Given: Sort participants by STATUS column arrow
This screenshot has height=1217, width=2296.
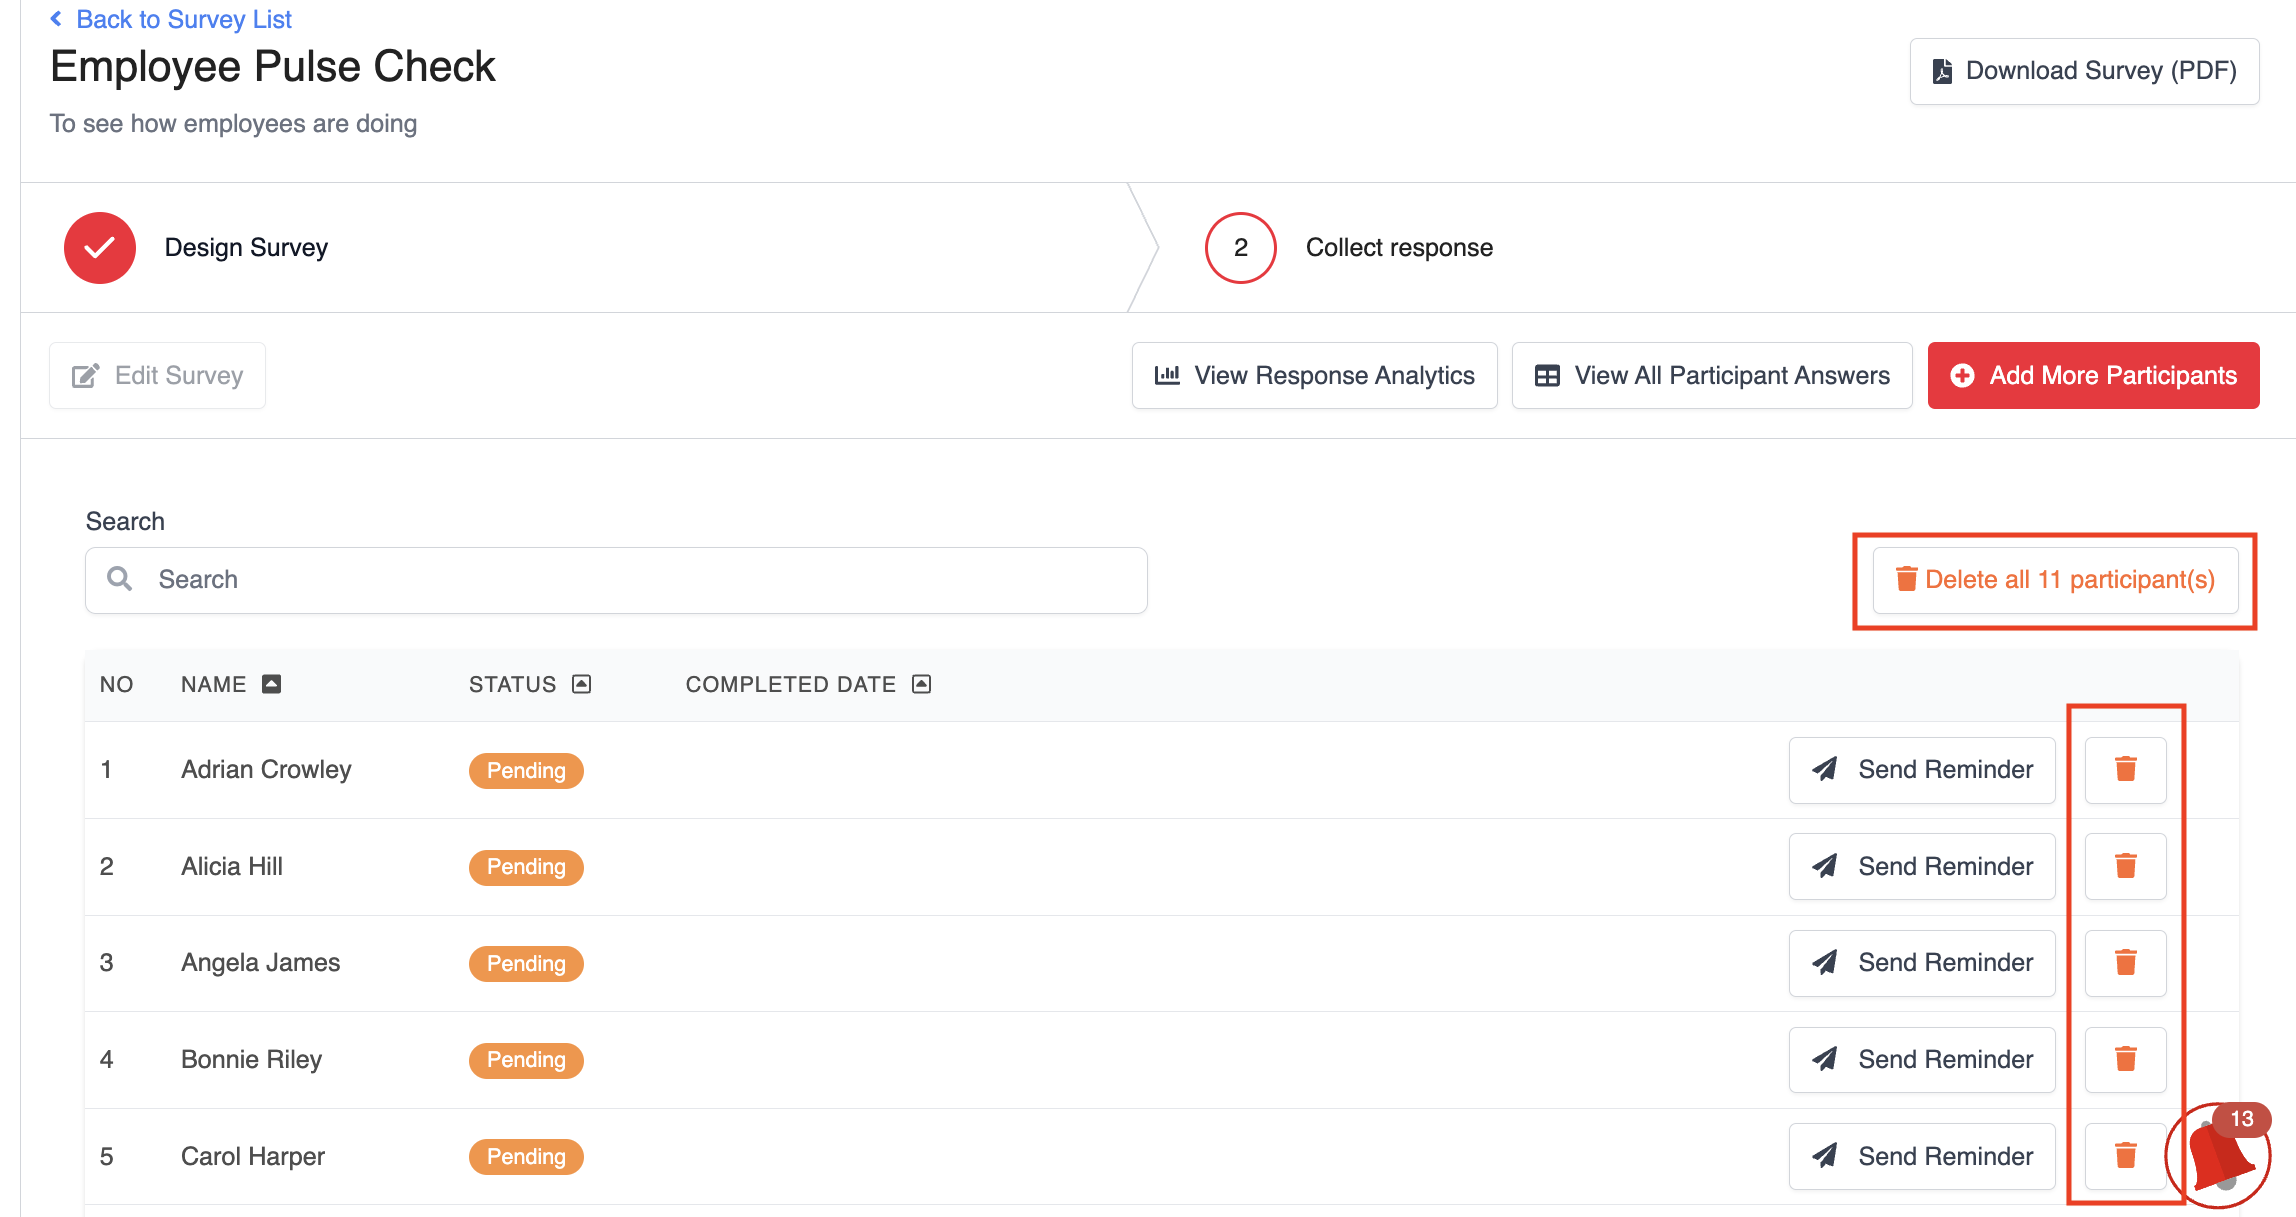Looking at the screenshot, I should click(x=581, y=684).
